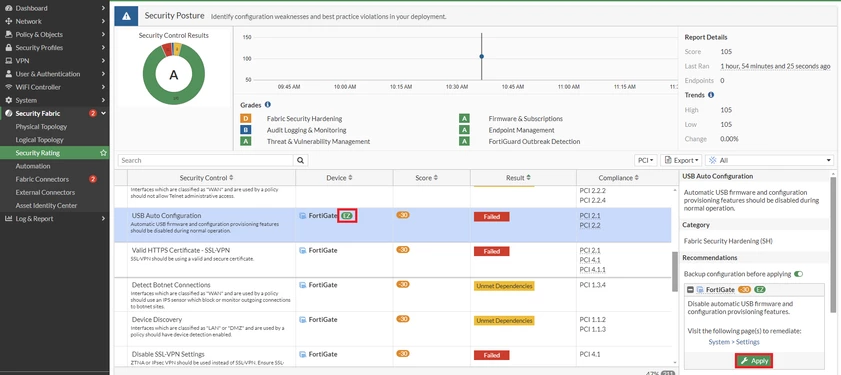Expand the System menu chevron

coord(104,100)
